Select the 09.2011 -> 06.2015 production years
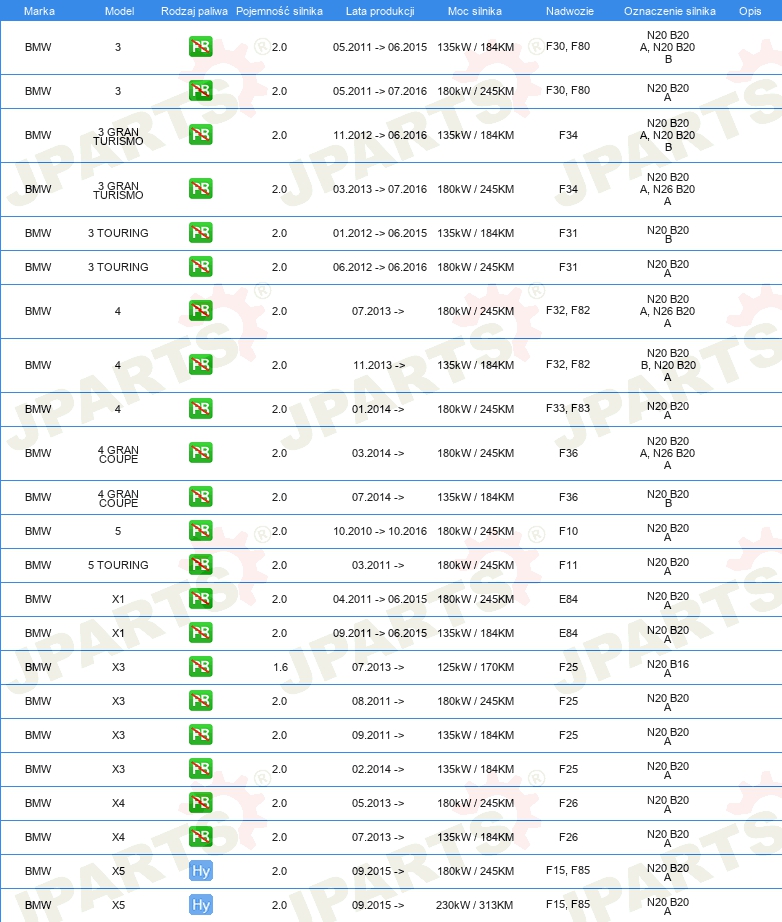Viewport: 782px width, 922px height. coord(380,633)
